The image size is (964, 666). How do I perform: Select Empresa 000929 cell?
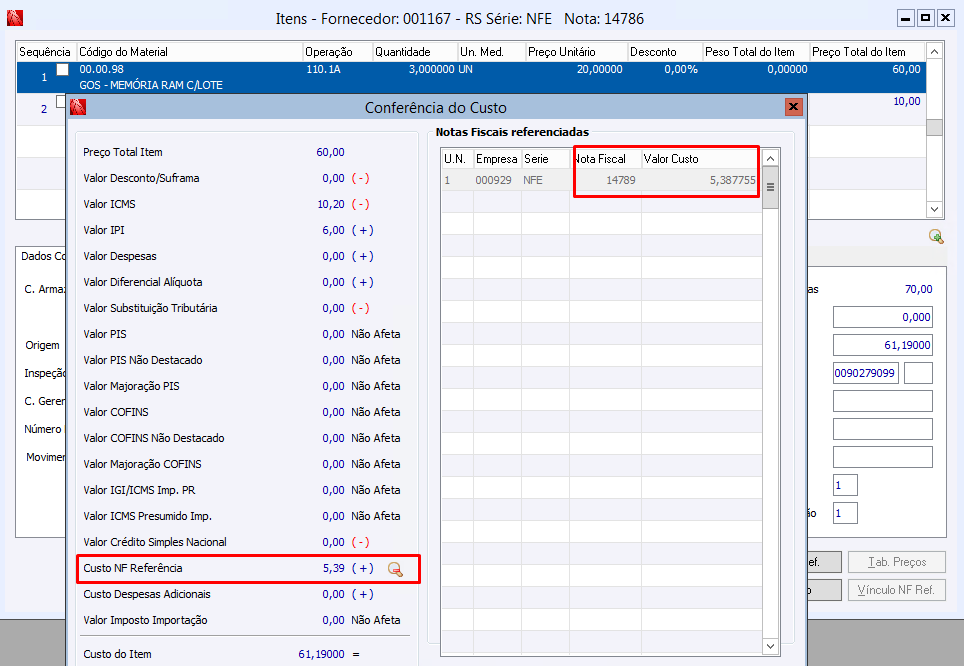497,180
